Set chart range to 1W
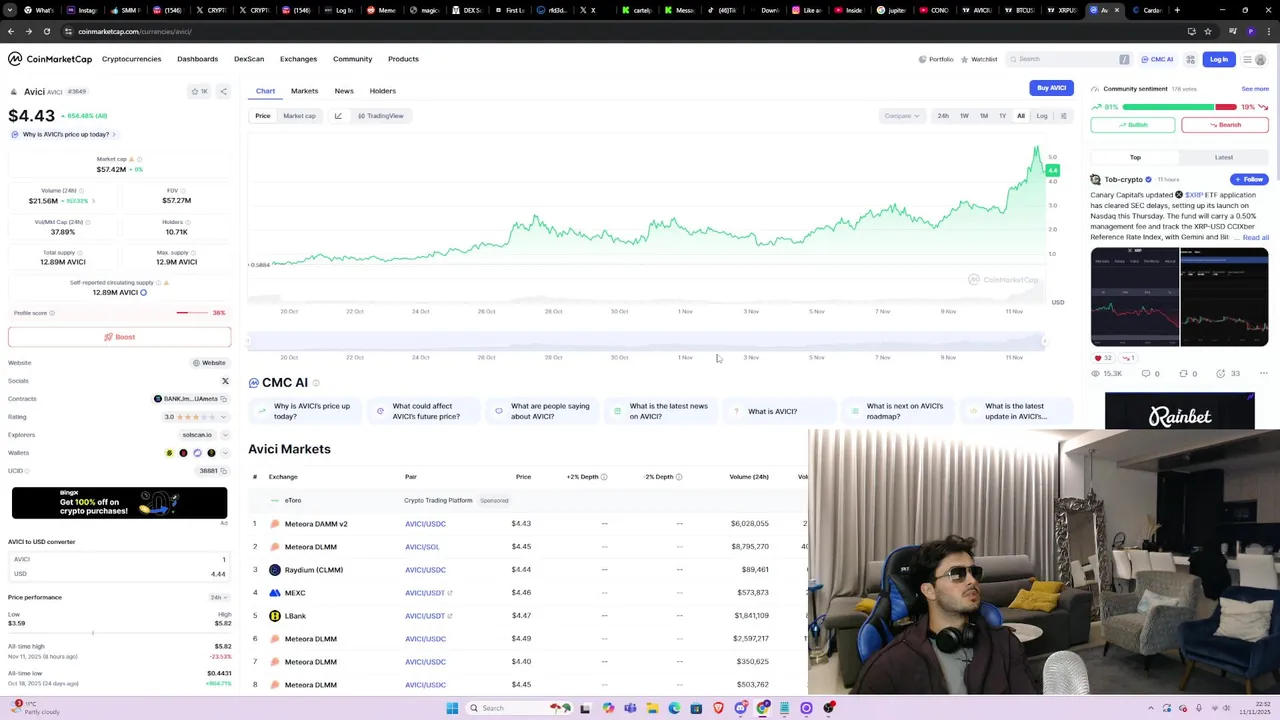Viewport: 1280px width, 720px height. [x=964, y=116]
